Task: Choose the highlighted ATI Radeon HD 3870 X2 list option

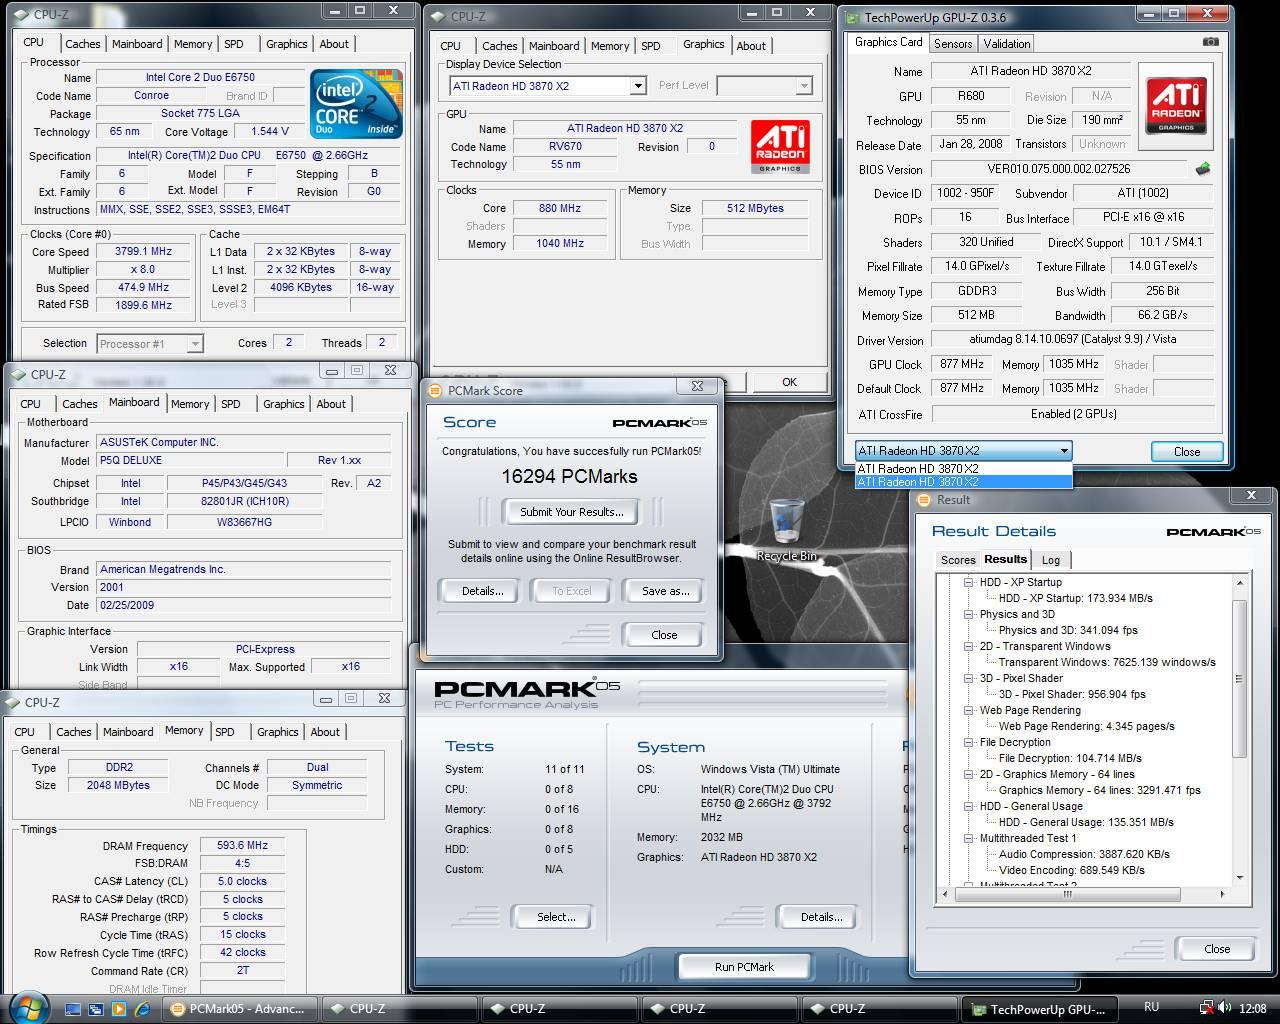Action: pos(963,482)
